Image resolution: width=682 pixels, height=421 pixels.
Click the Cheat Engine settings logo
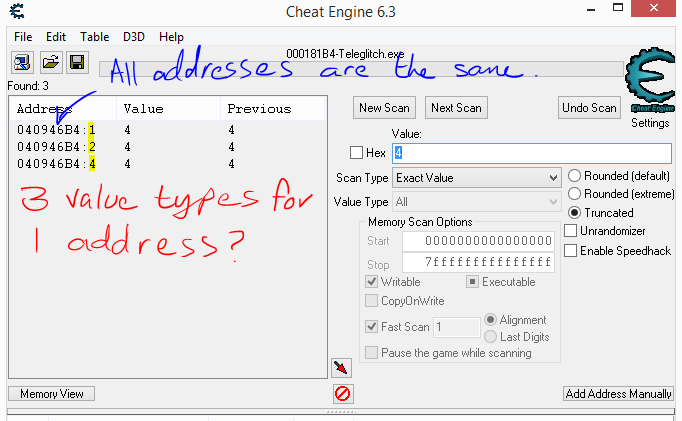pos(649,88)
